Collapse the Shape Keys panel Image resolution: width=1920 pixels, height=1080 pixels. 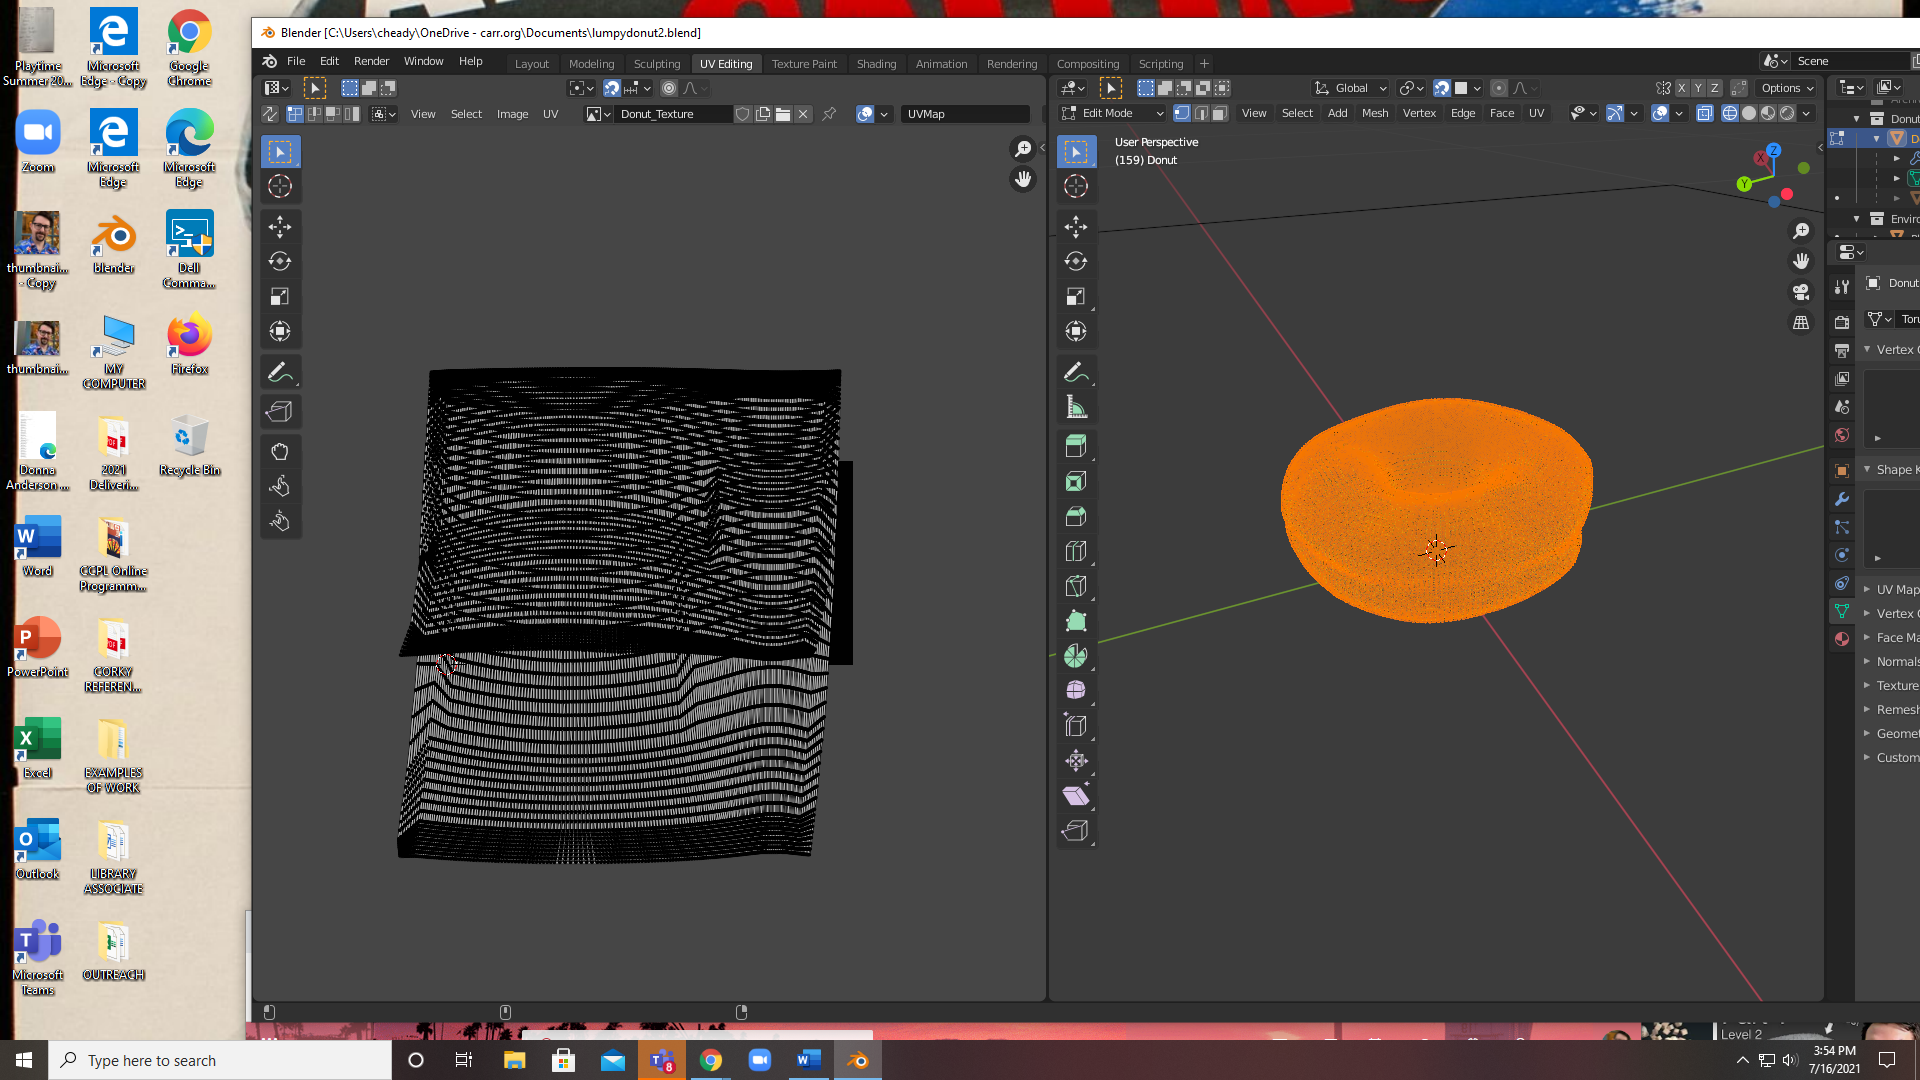(1891, 470)
